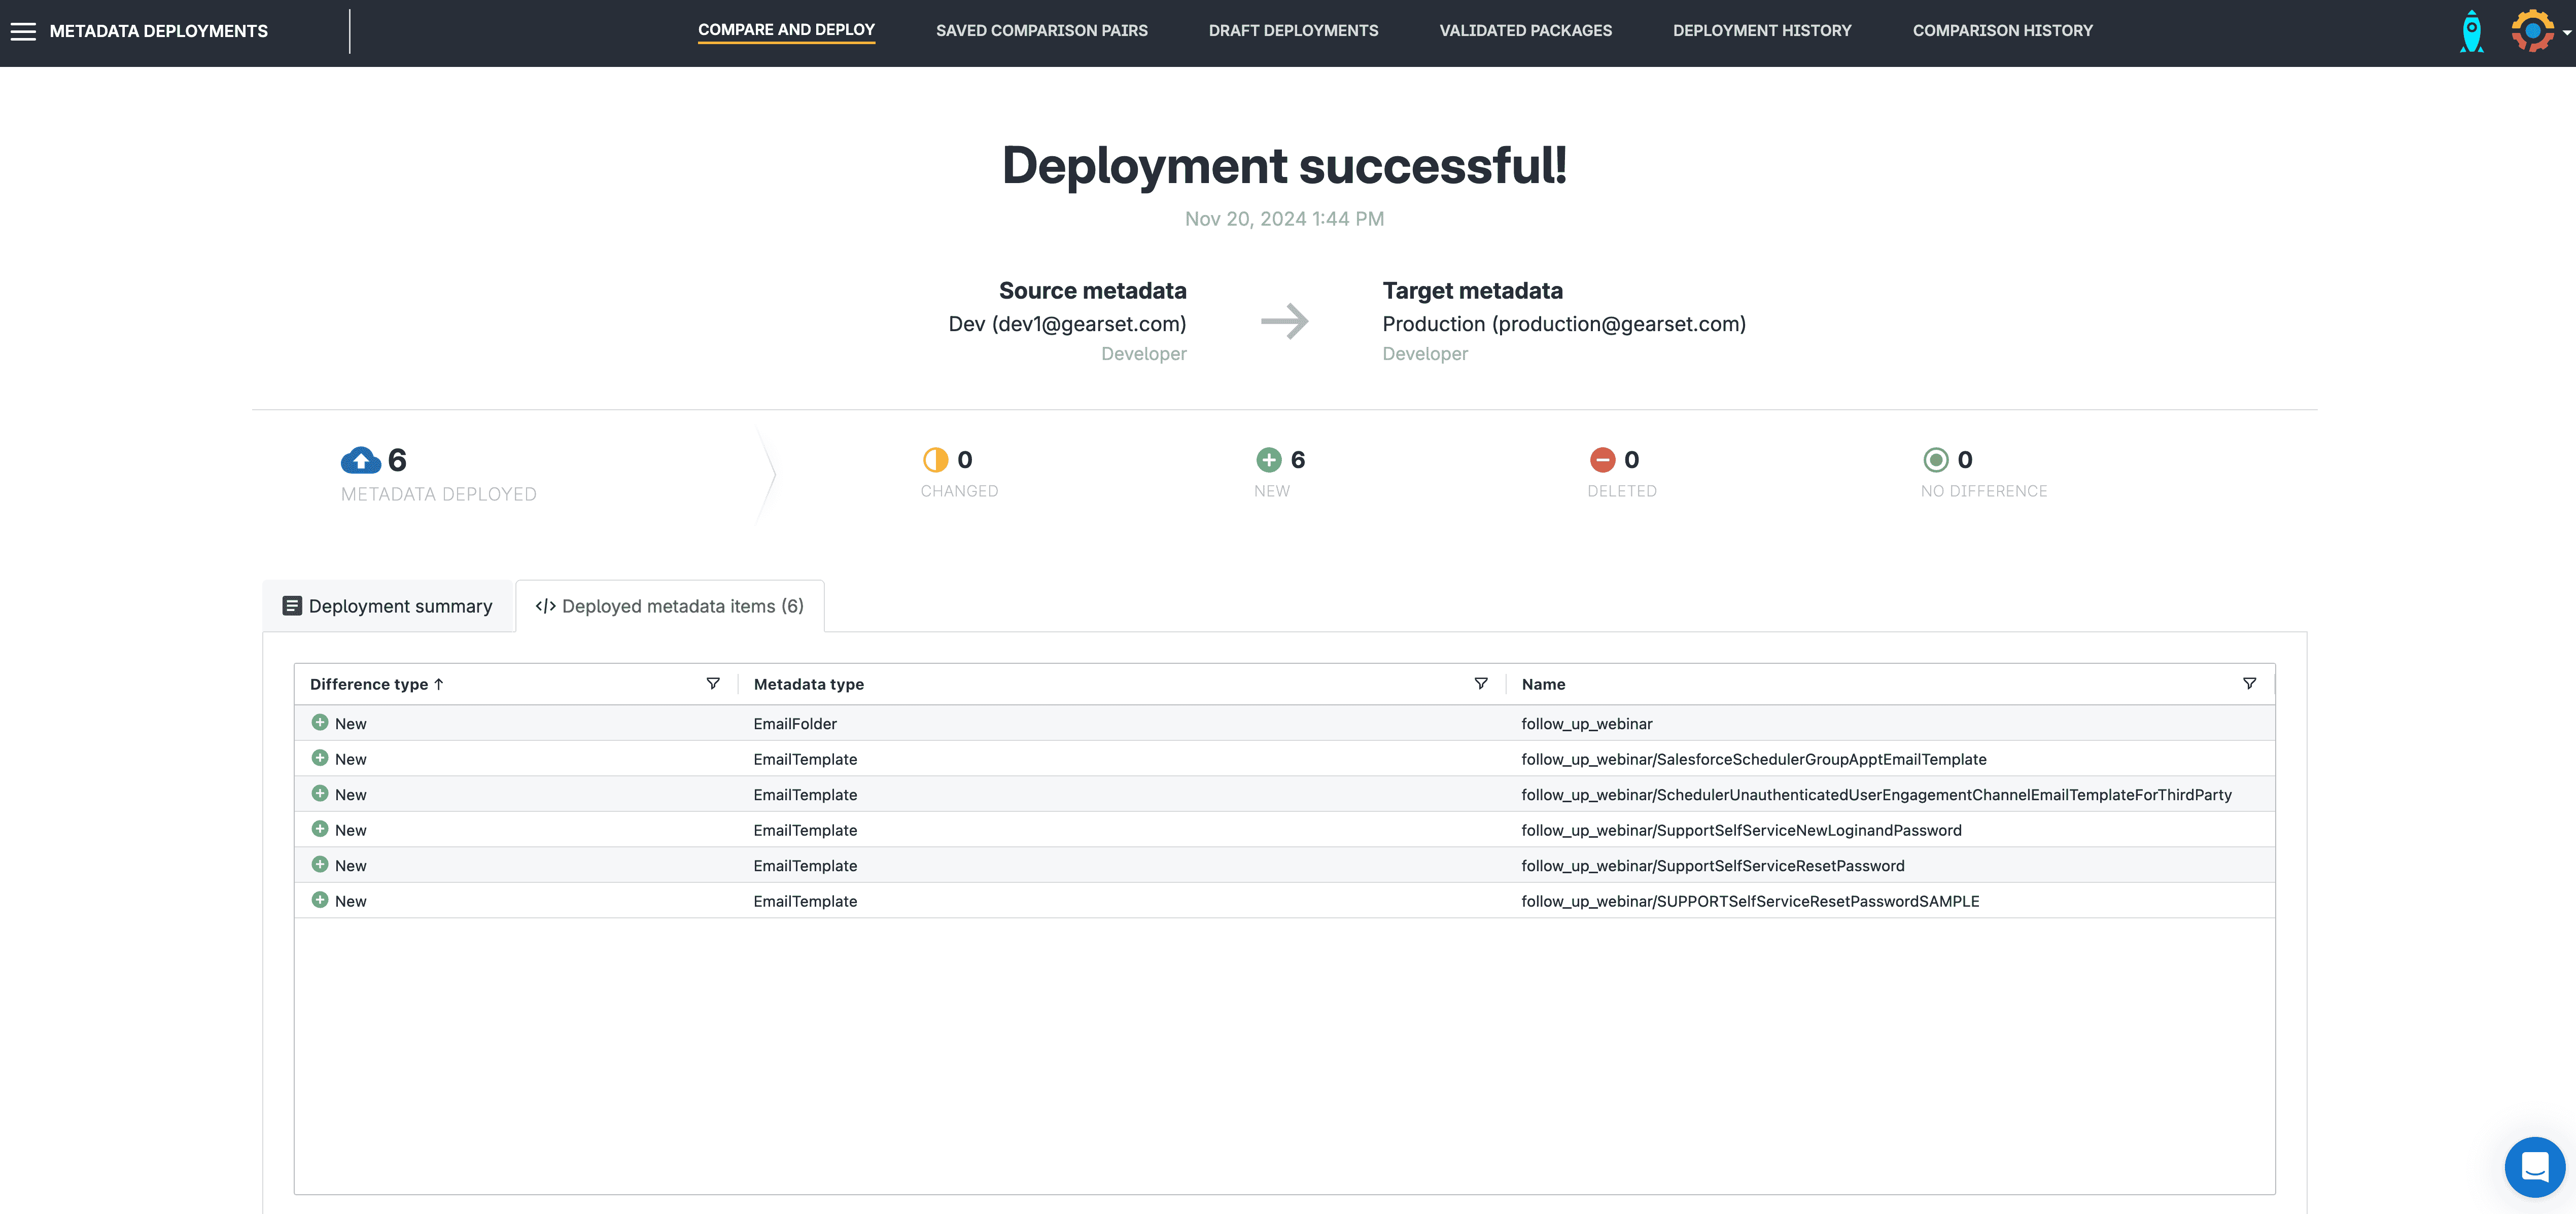Open the hamburger navigation menu
Screen dimensions: 2576x1214
pos(23,31)
